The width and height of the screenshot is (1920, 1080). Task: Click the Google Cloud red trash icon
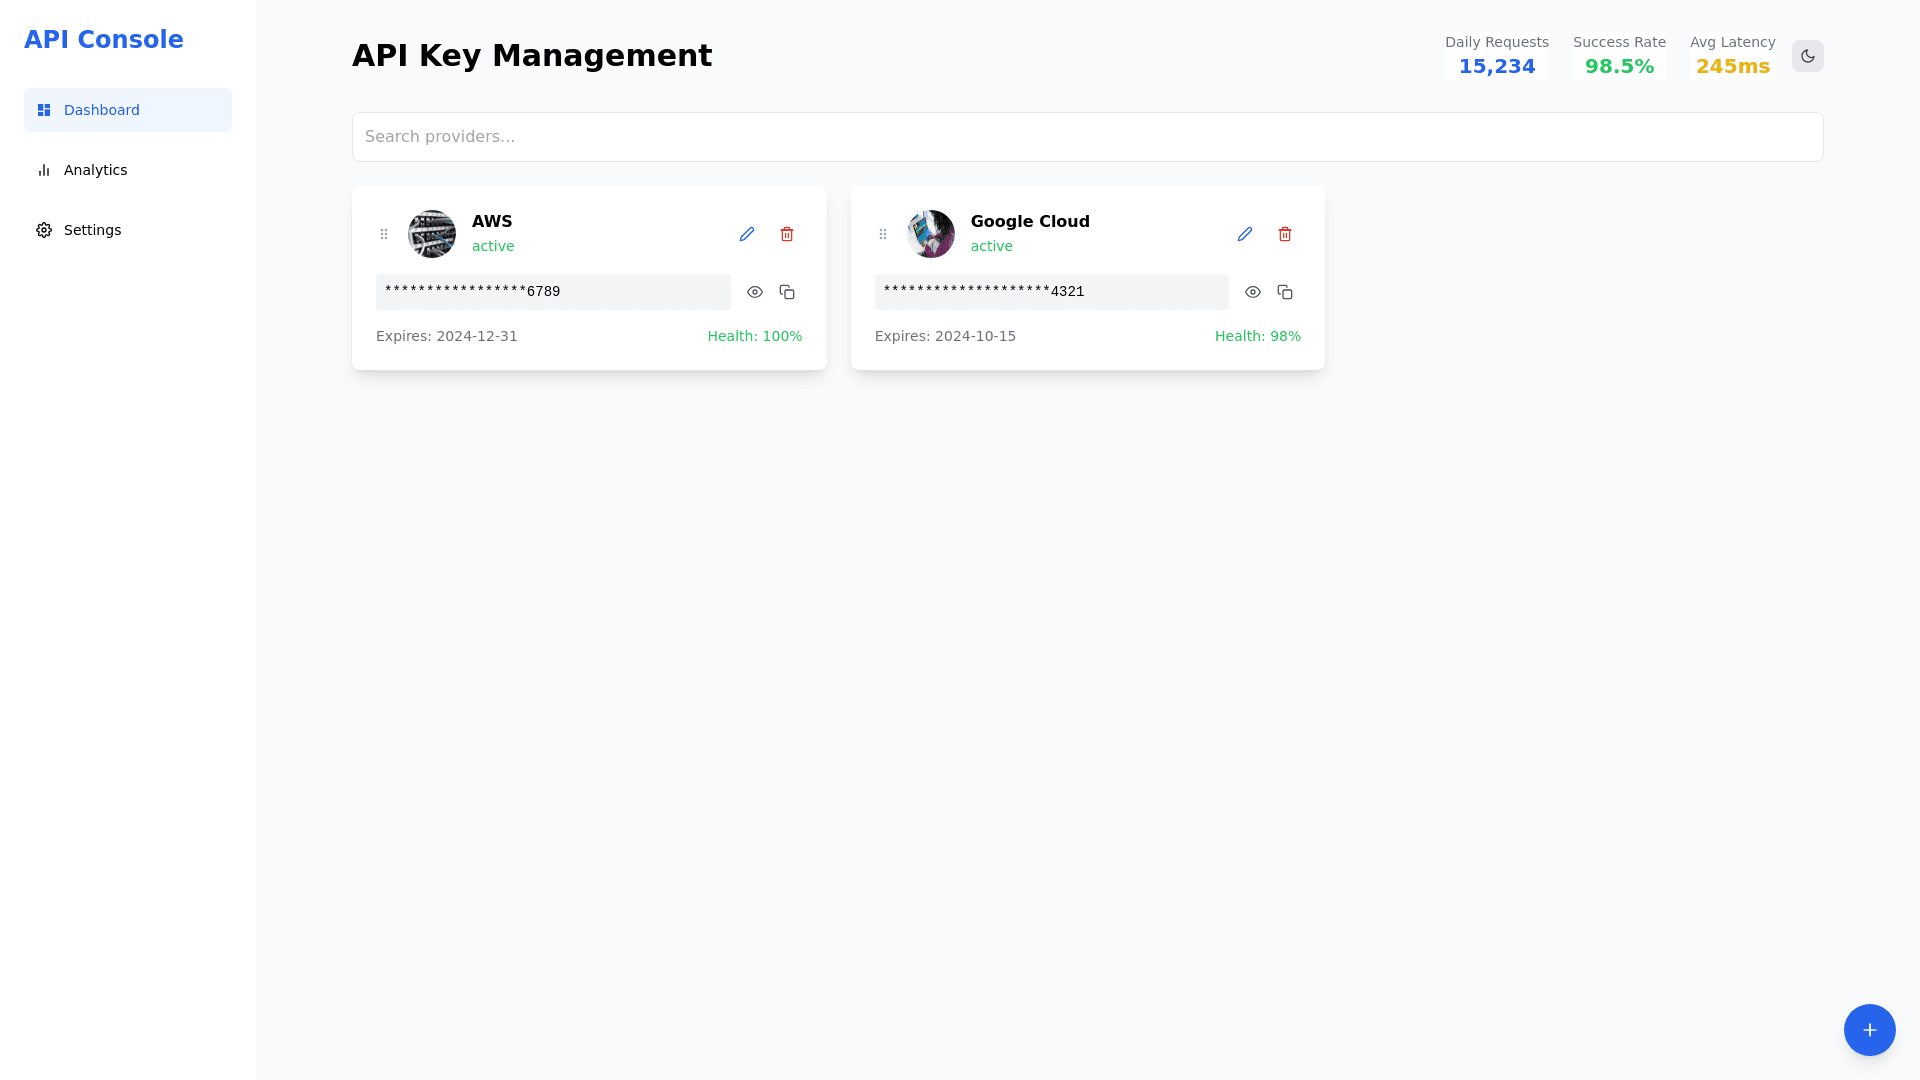1285,234
